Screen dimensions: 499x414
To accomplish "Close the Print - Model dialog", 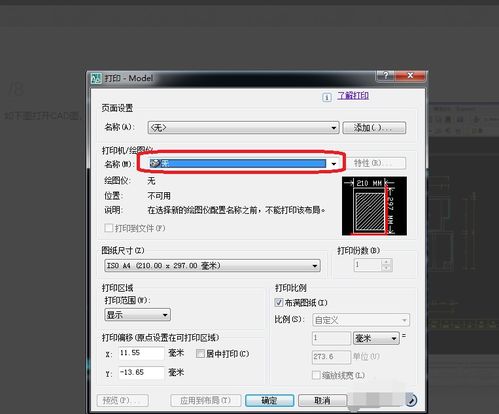I will point(410,76).
